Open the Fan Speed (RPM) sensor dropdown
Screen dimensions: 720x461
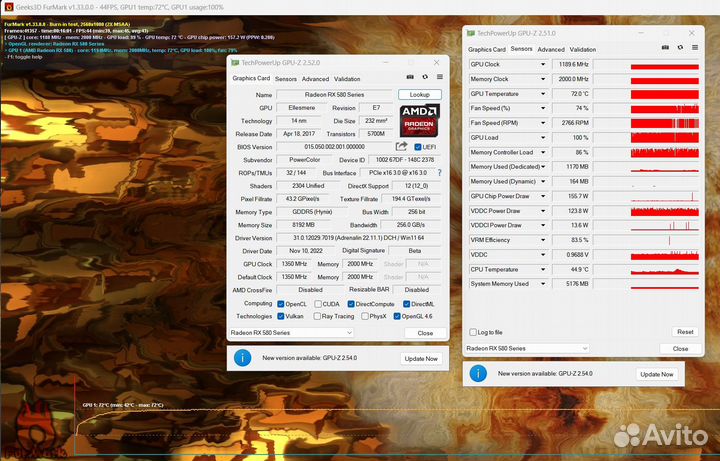(543, 123)
